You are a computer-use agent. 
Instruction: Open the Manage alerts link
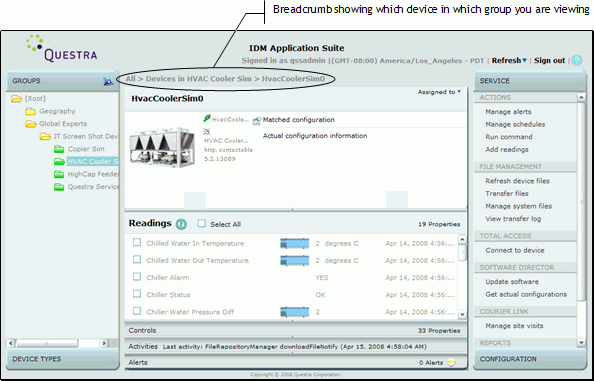click(x=508, y=112)
